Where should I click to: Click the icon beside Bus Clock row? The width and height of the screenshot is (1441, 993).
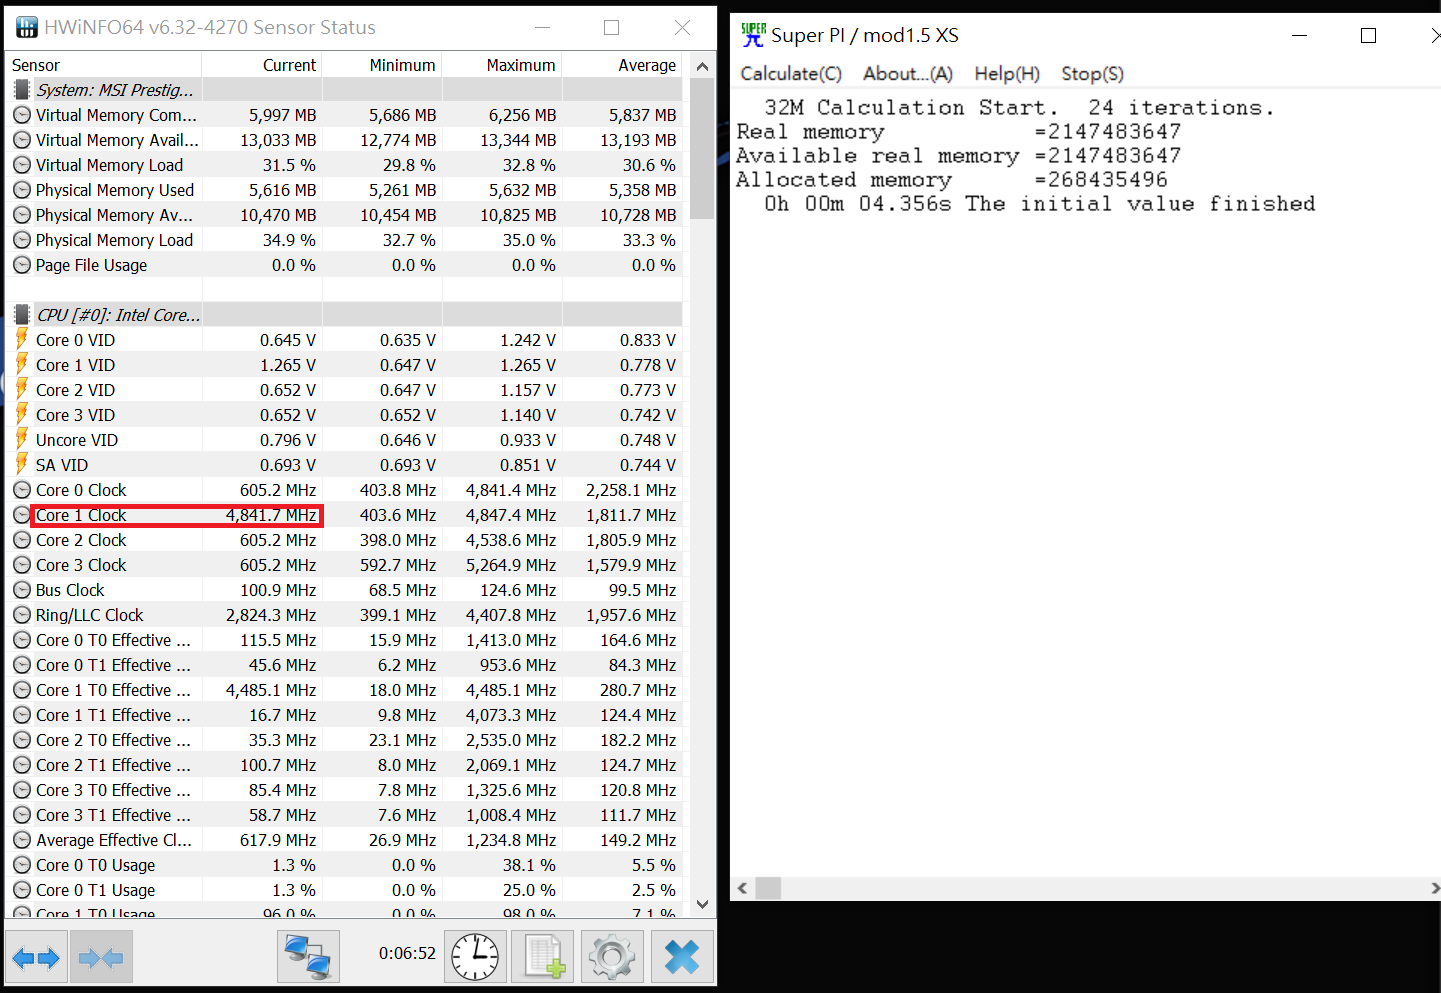click(x=22, y=590)
